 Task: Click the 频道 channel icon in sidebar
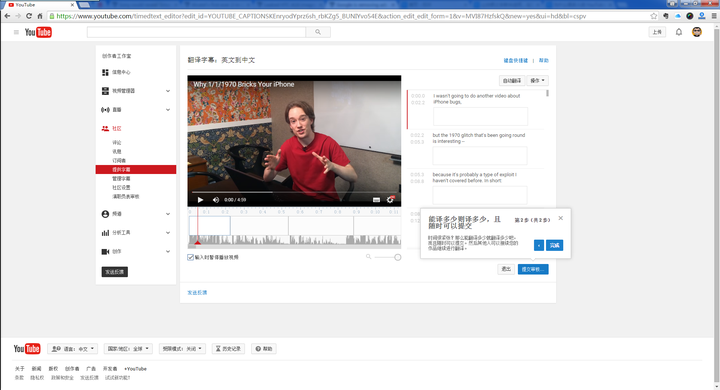point(105,214)
